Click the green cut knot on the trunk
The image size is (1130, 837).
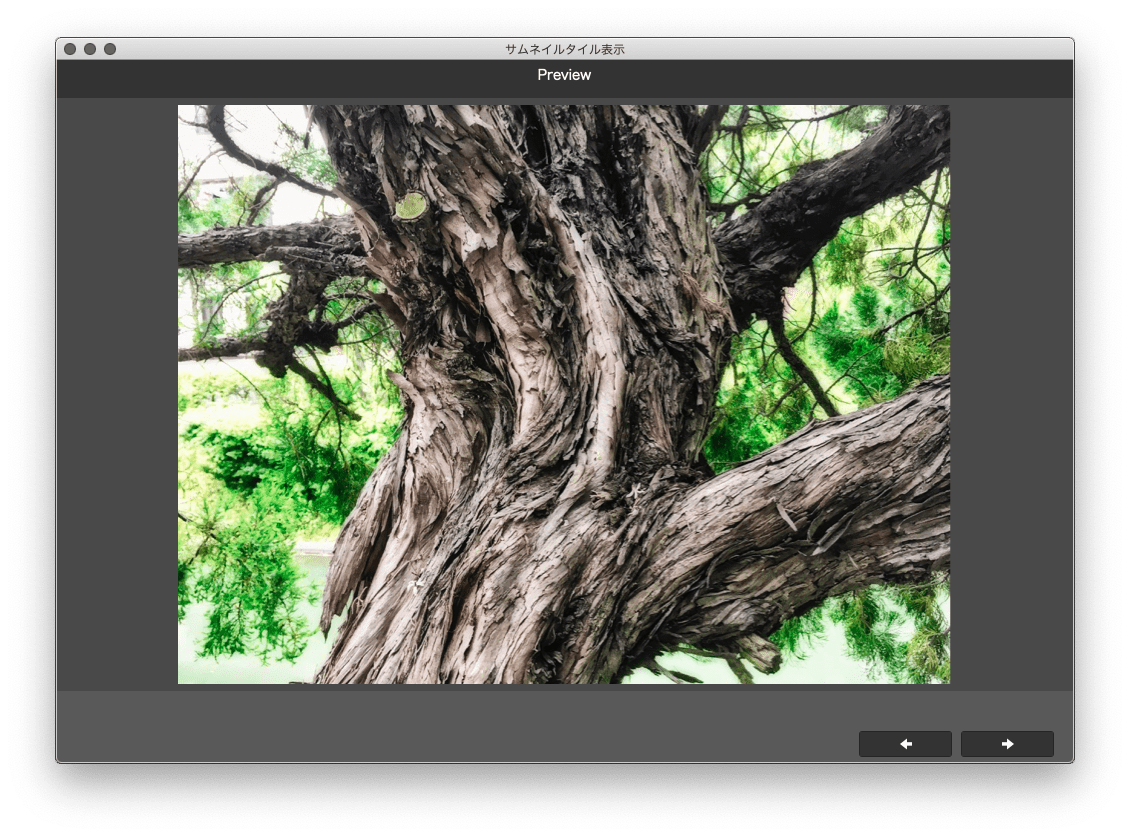(411, 206)
